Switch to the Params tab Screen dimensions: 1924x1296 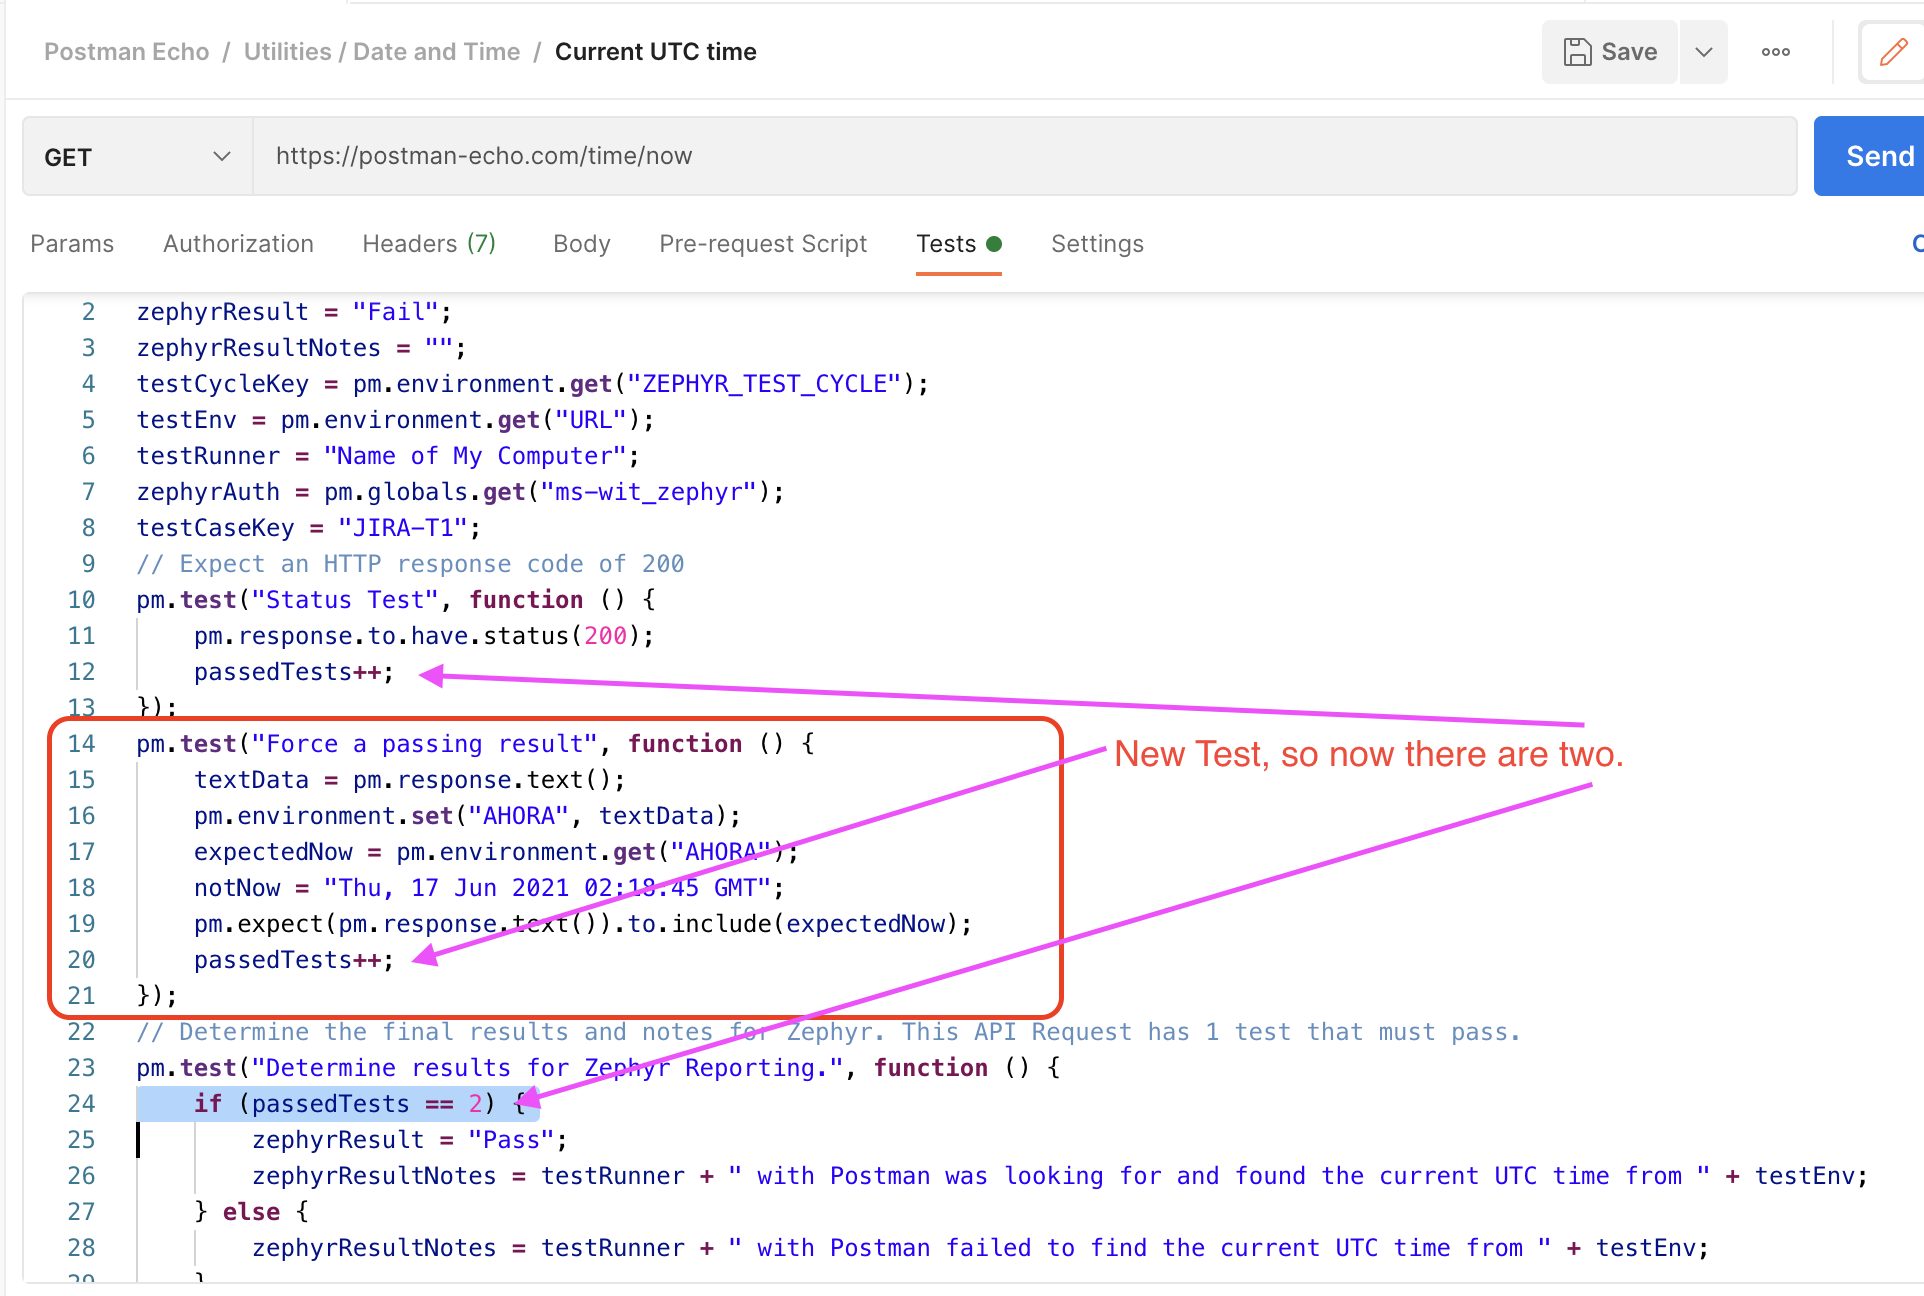pyautogui.click(x=72, y=244)
